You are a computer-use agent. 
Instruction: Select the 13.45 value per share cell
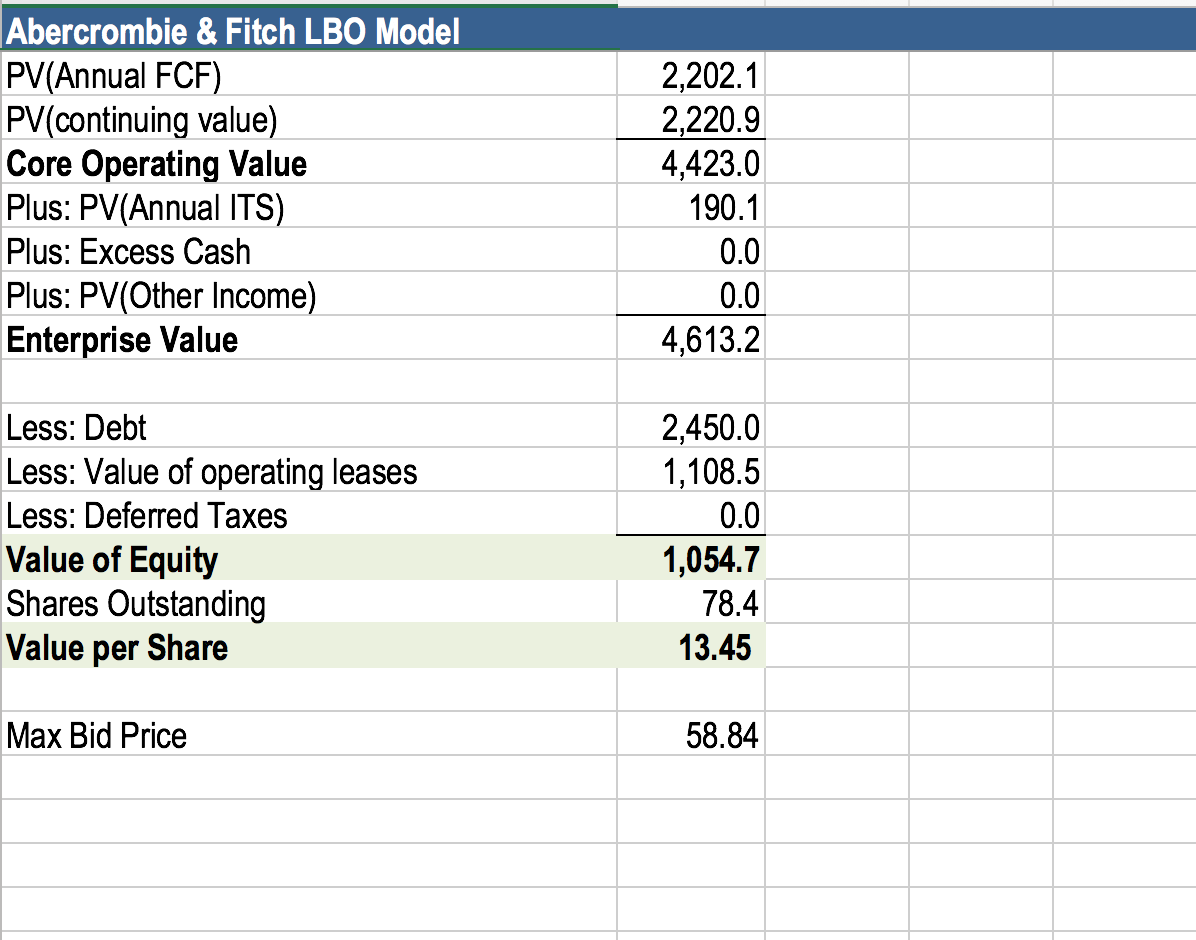690,646
